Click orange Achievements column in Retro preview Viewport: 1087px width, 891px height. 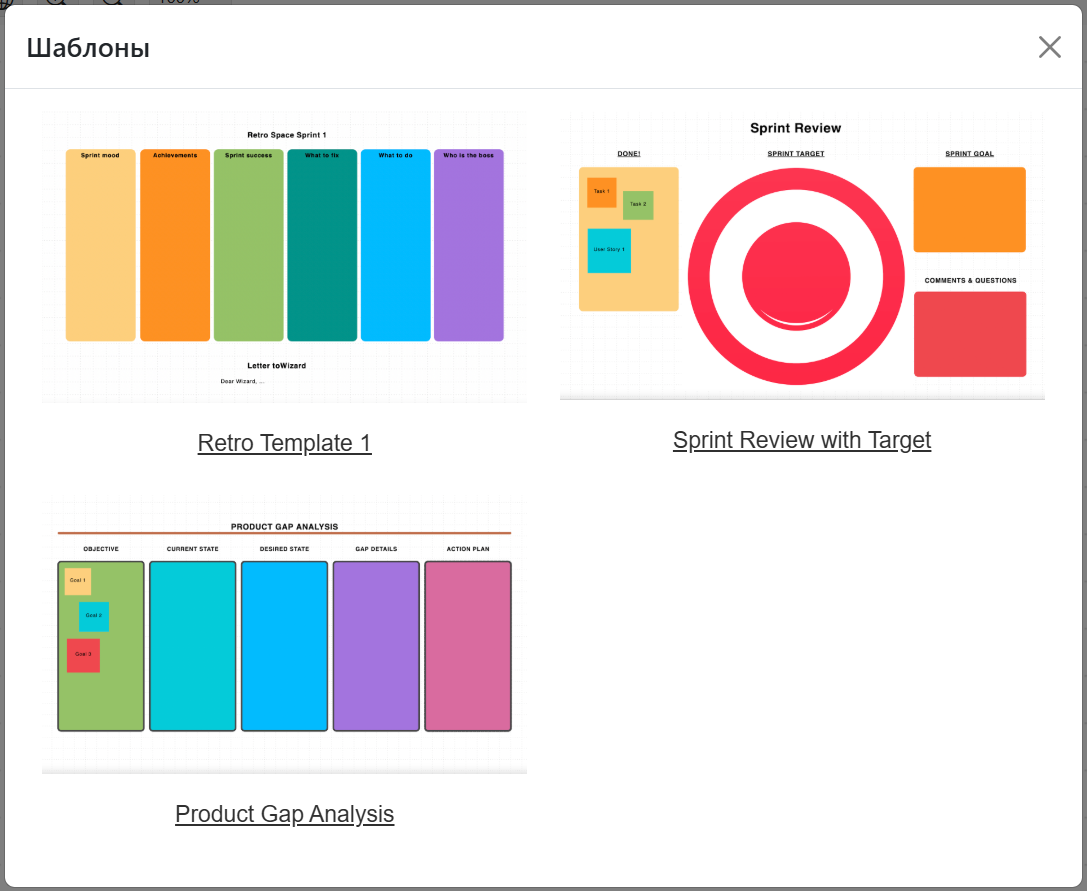pos(175,250)
